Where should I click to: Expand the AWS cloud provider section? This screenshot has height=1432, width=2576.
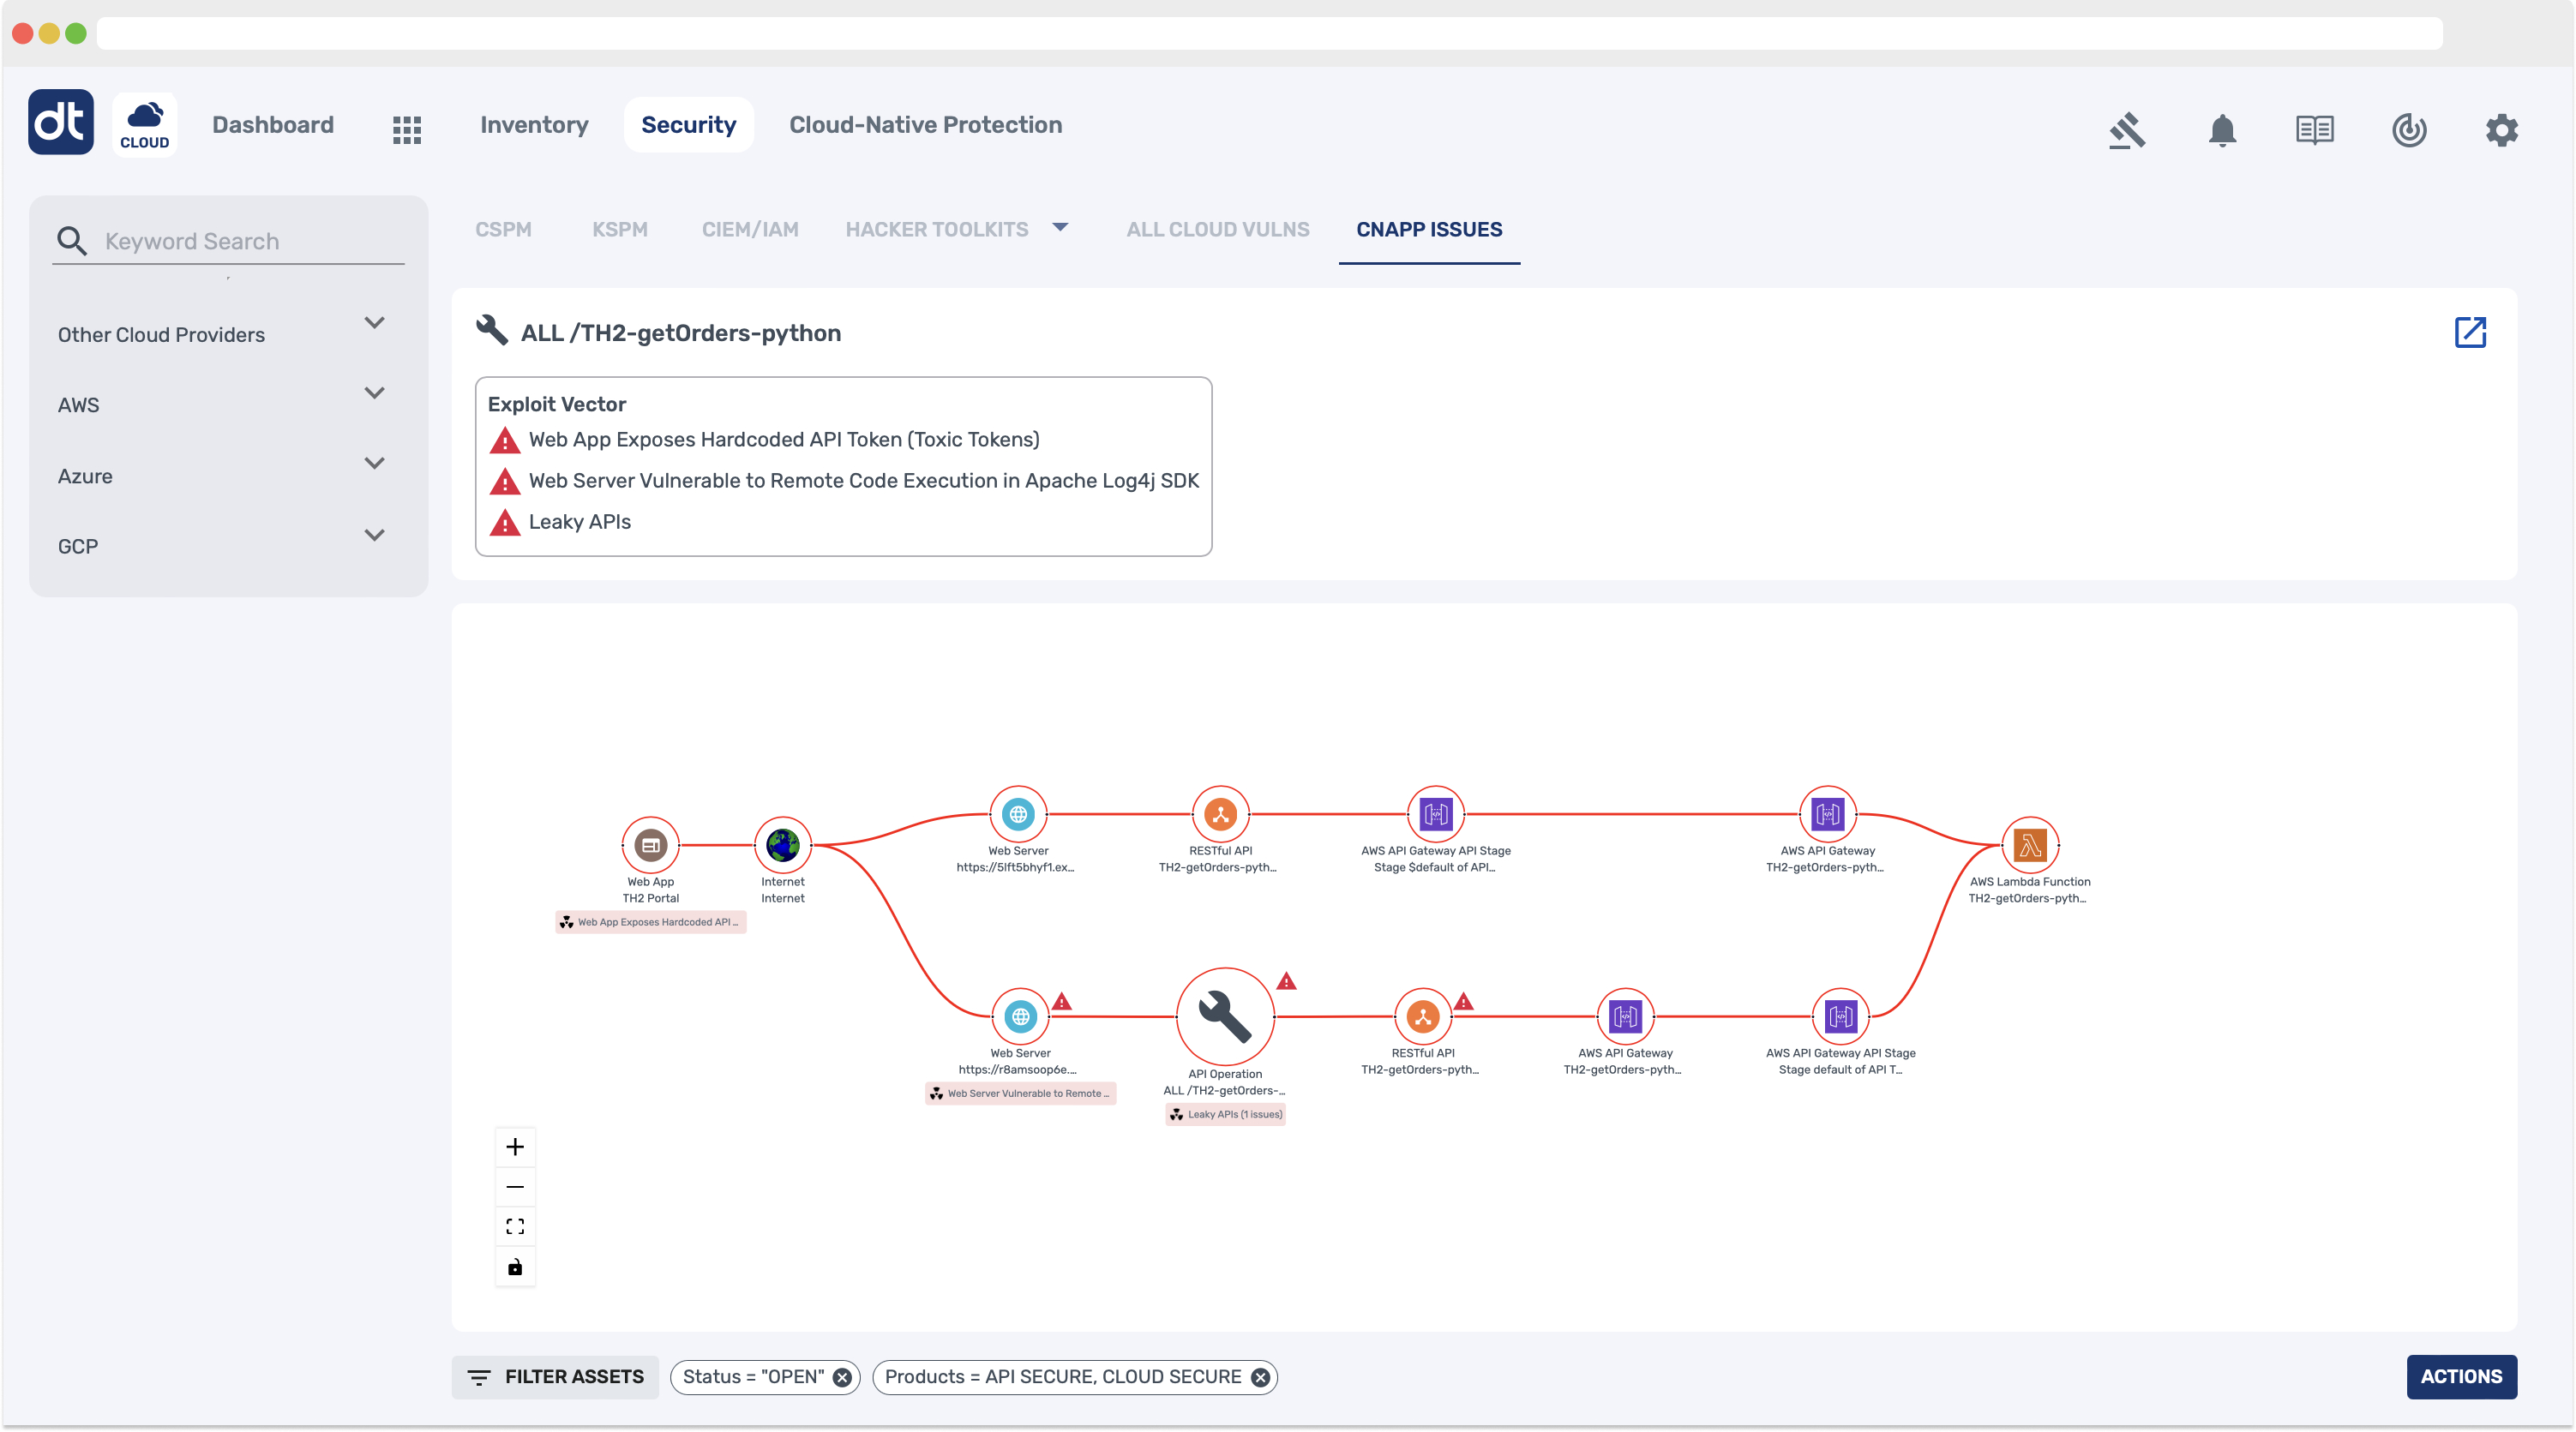click(375, 393)
